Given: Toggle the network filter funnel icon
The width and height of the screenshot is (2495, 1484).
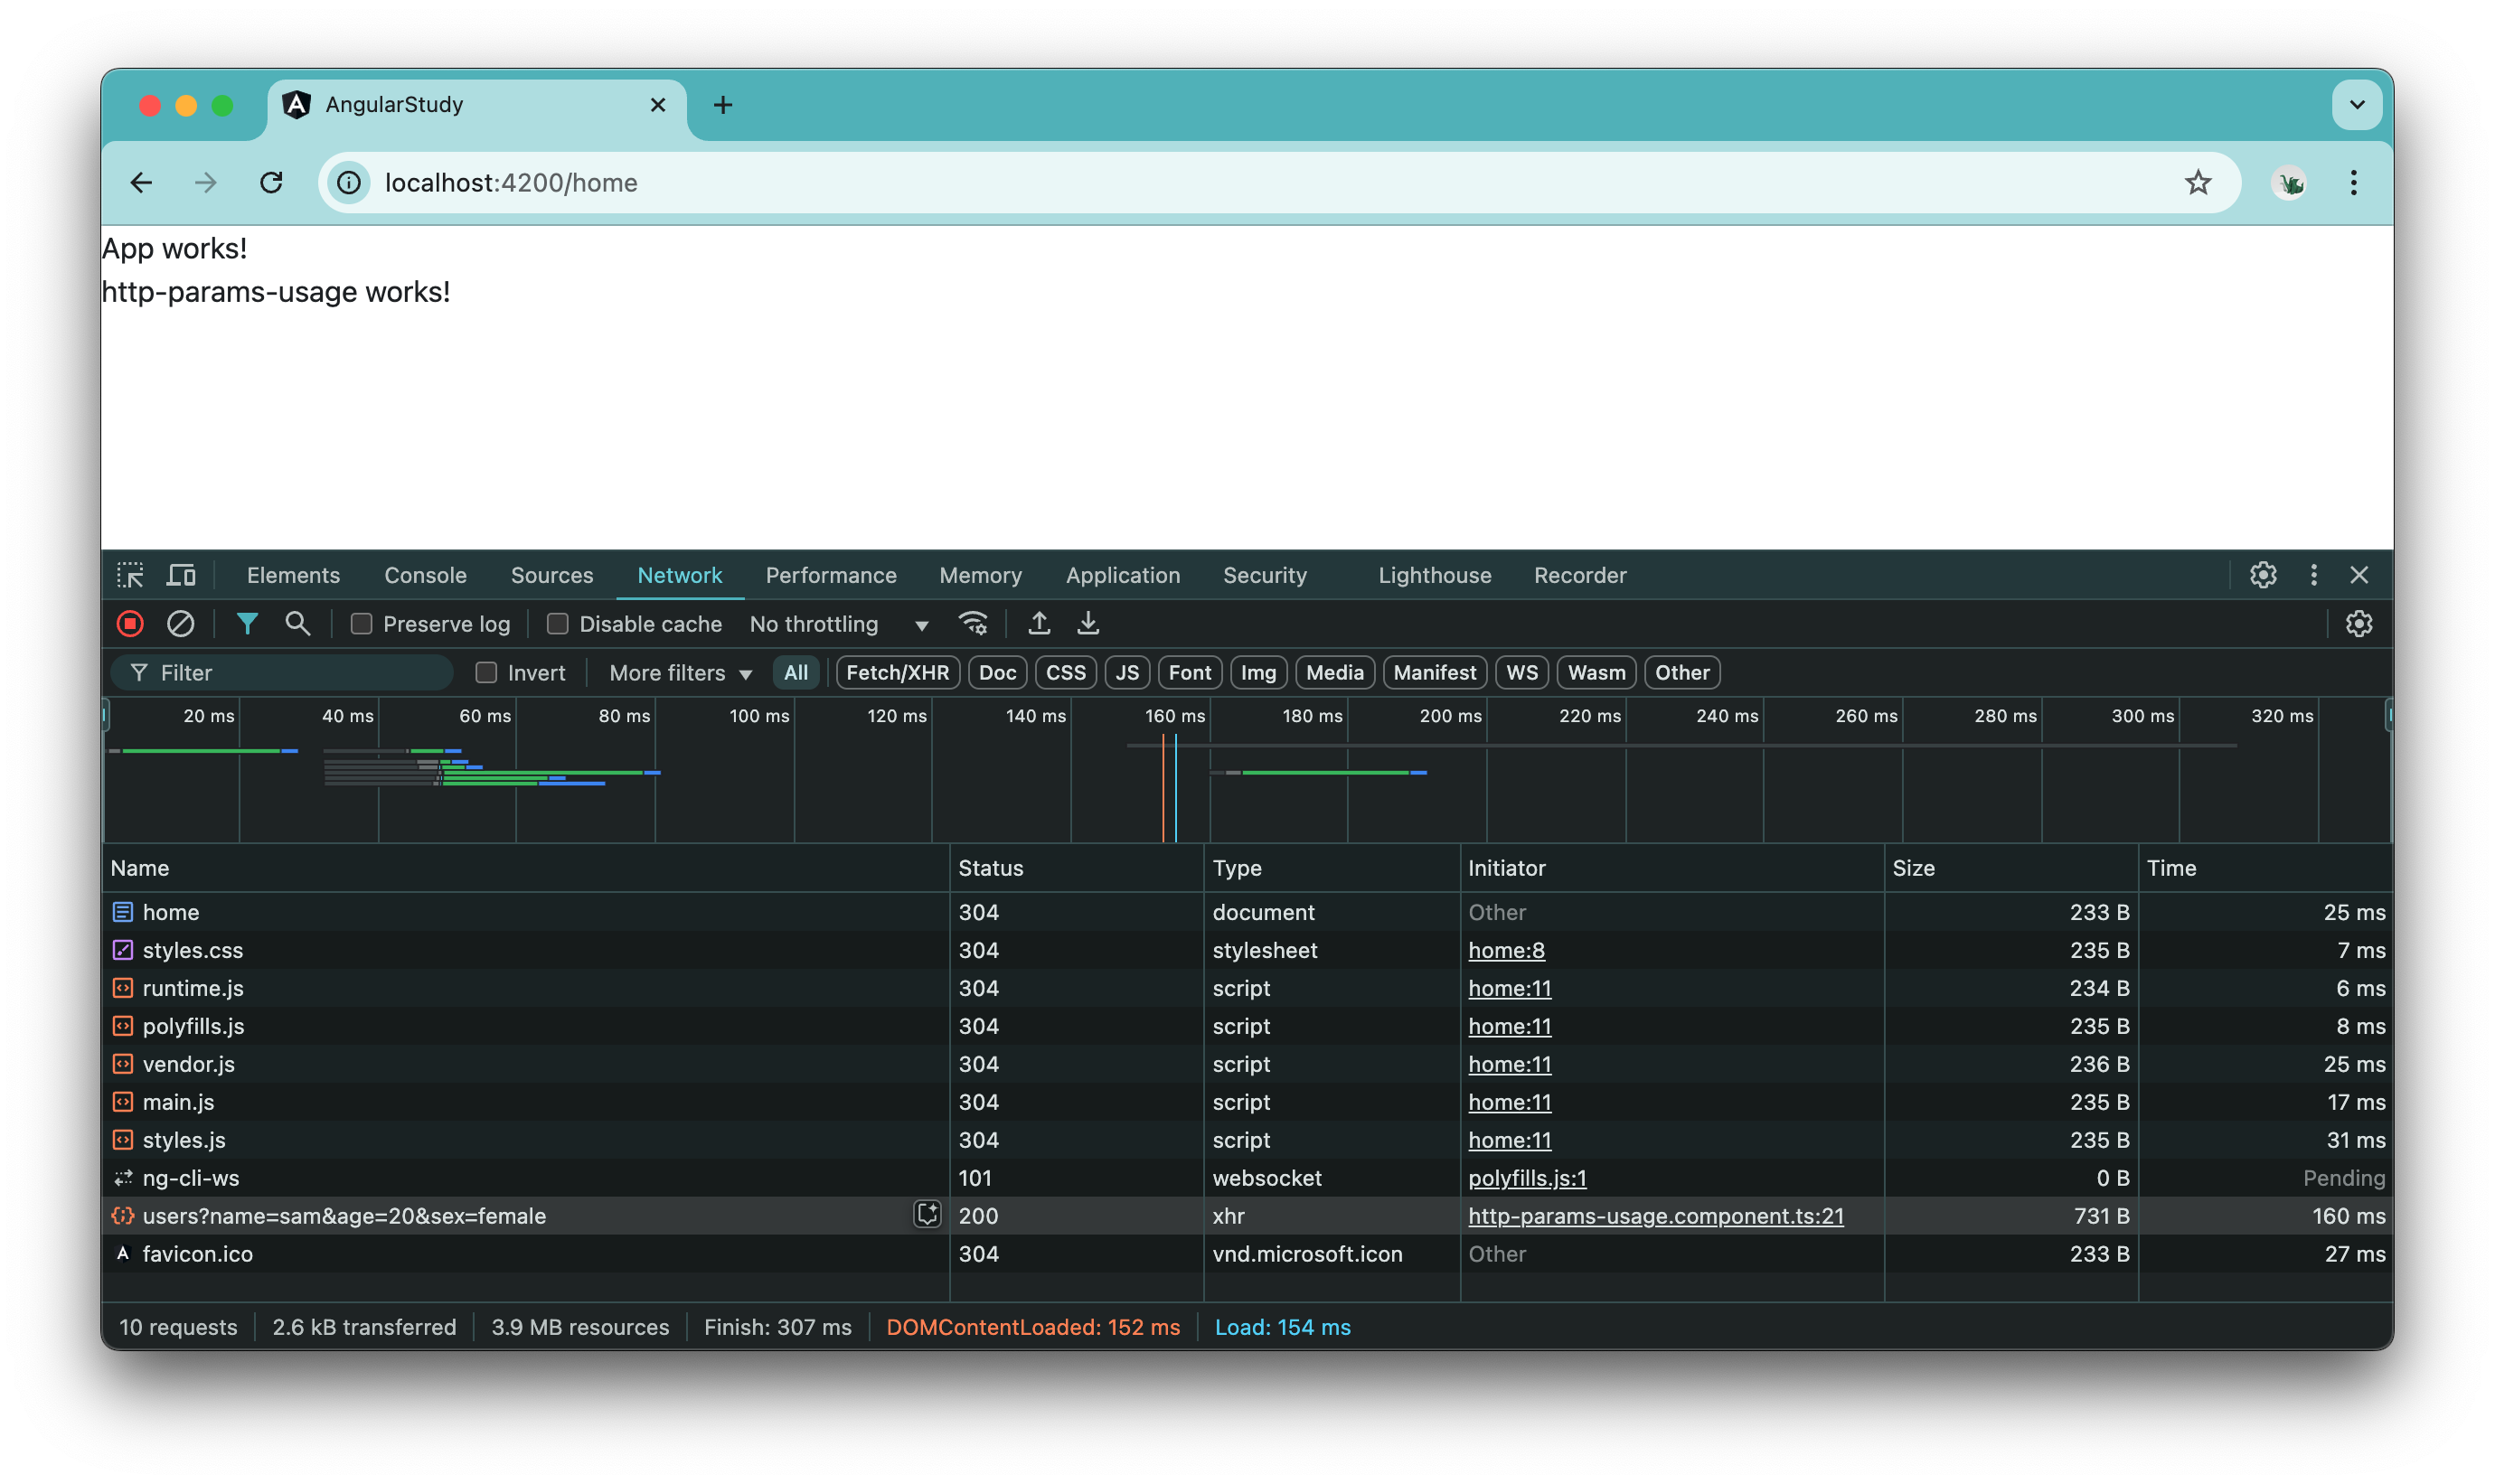Looking at the screenshot, I should [247, 624].
